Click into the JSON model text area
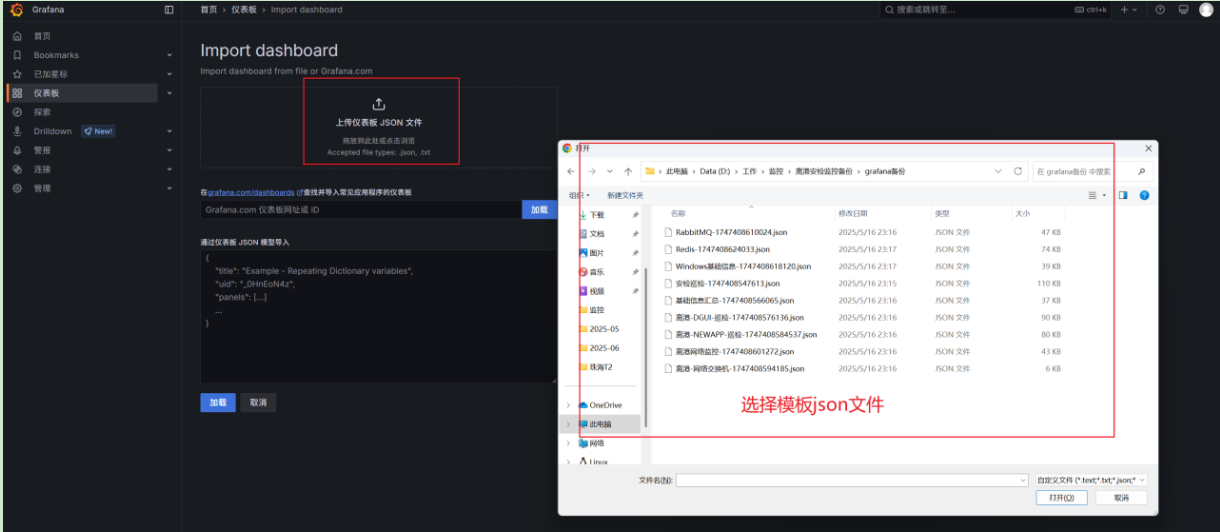Image resolution: width=1220 pixels, height=532 pixels. click(x=378, y=316)
